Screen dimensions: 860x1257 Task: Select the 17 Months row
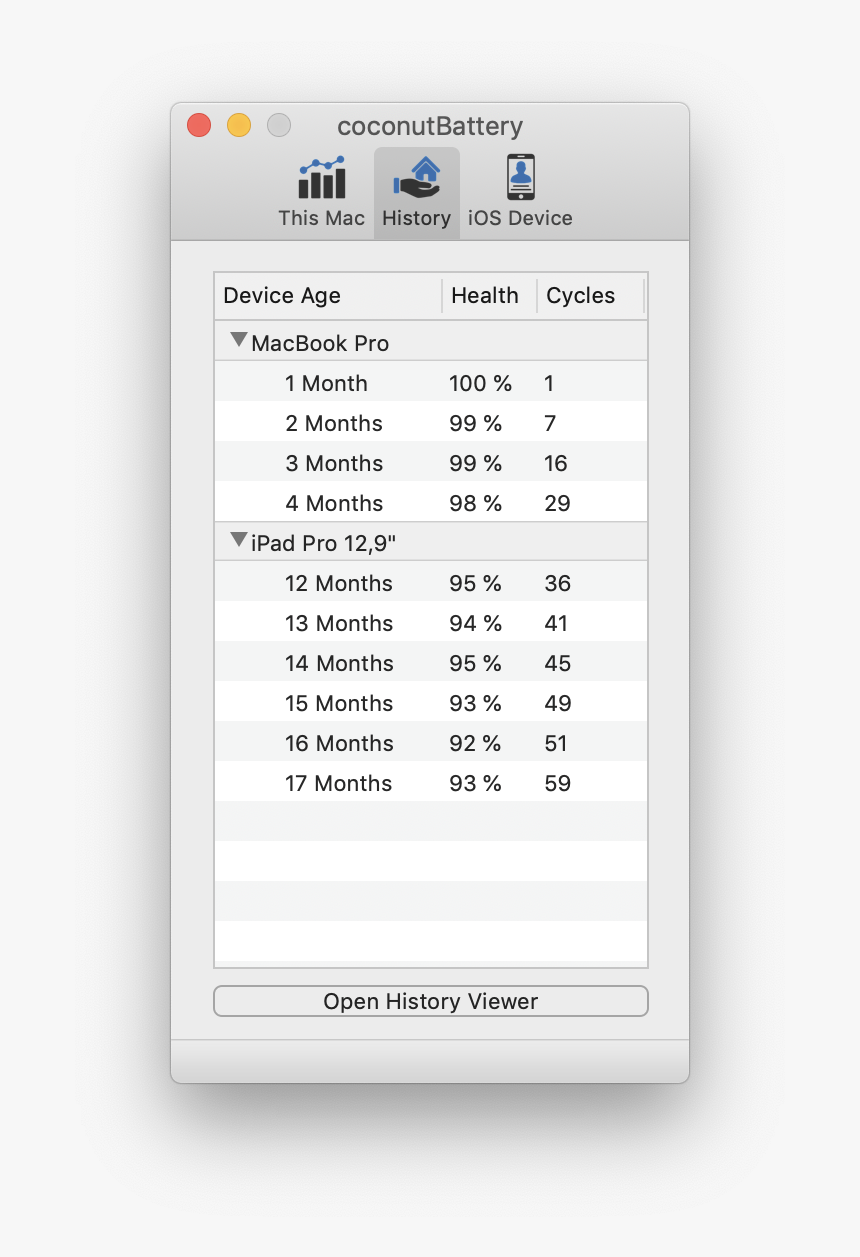(x=431, y=783)
